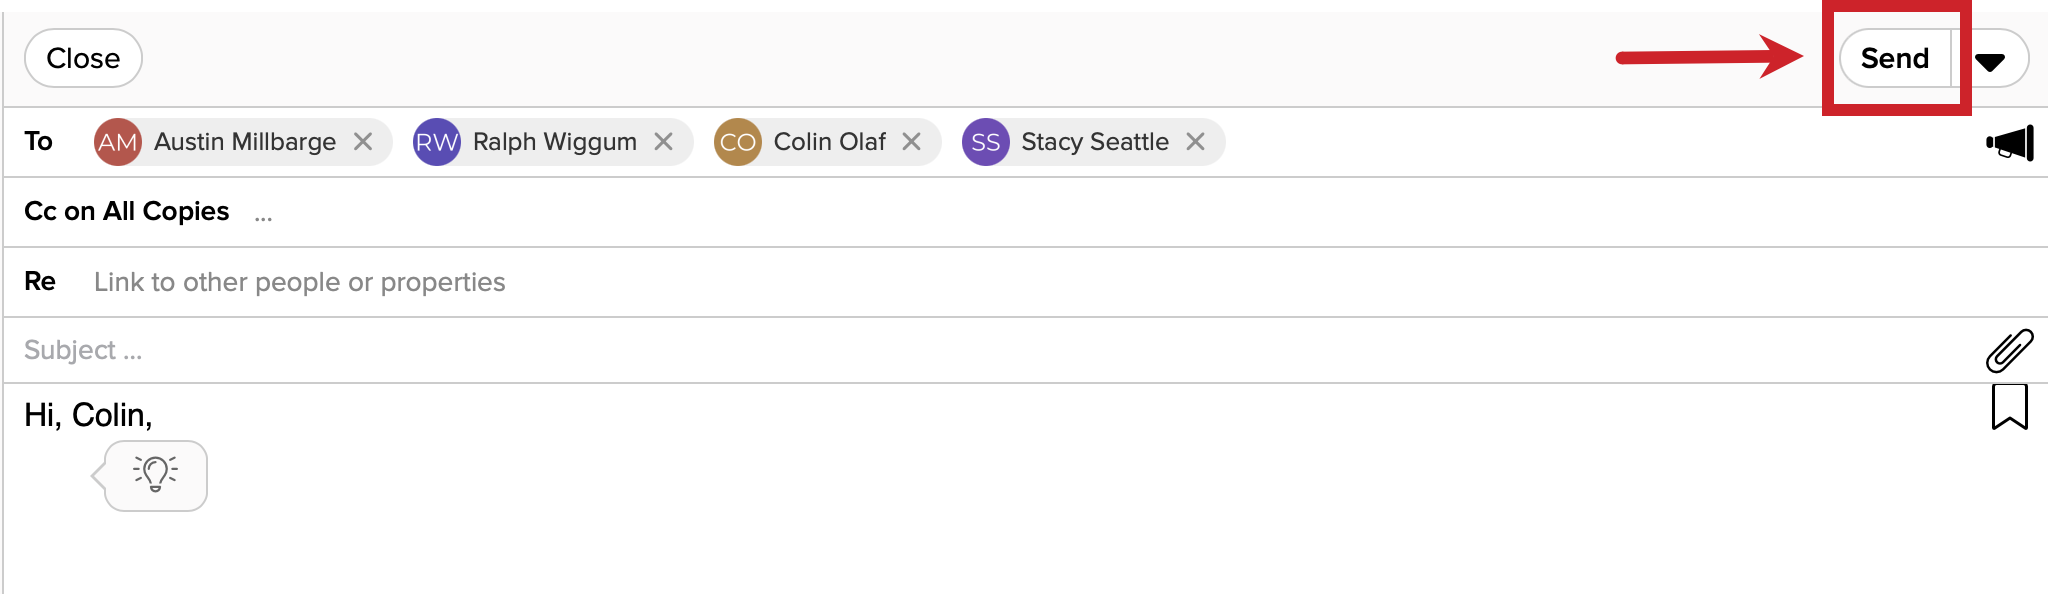Remove Colin Olaf recipient chip
Viewport: 2048px width, 594px height.
tap(911, 142)
